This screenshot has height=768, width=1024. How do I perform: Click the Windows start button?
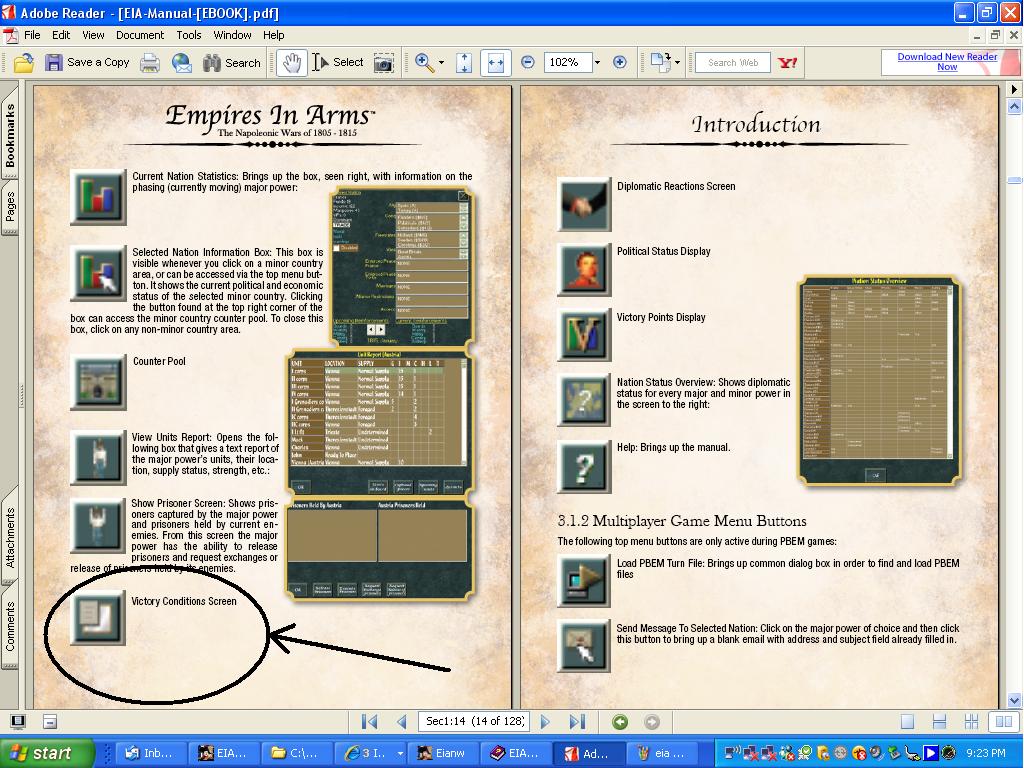[48, 753]
